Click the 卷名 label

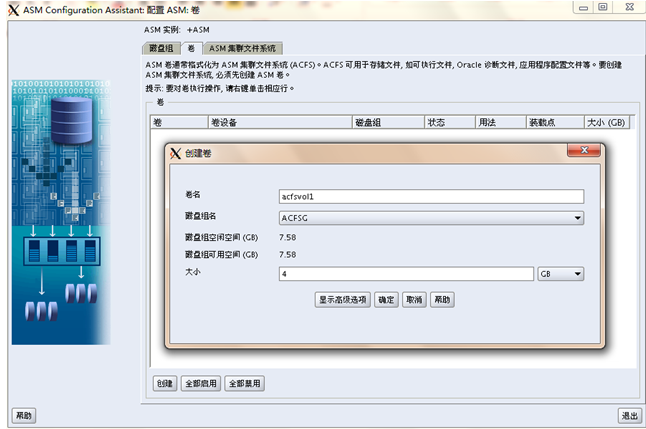click(x=192, y=195)
